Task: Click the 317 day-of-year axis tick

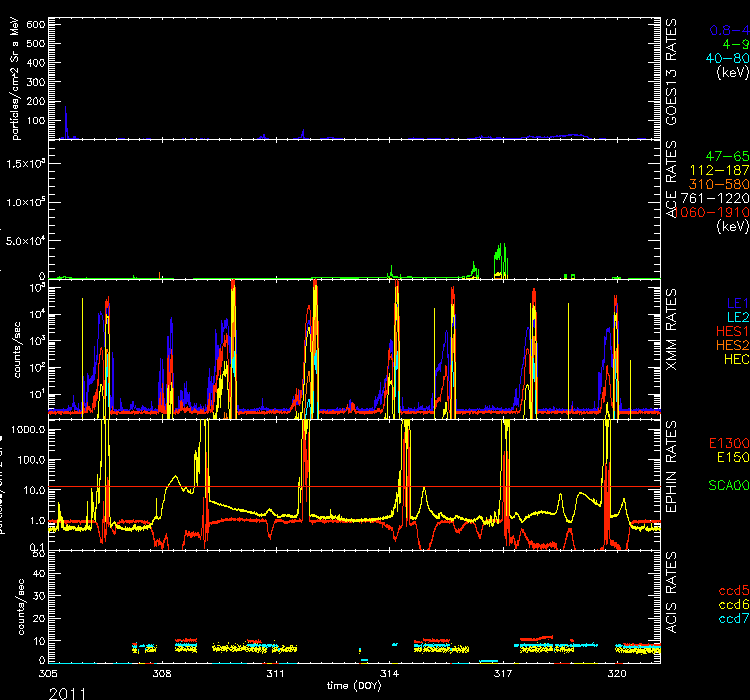Action: [x=504, y=674]
